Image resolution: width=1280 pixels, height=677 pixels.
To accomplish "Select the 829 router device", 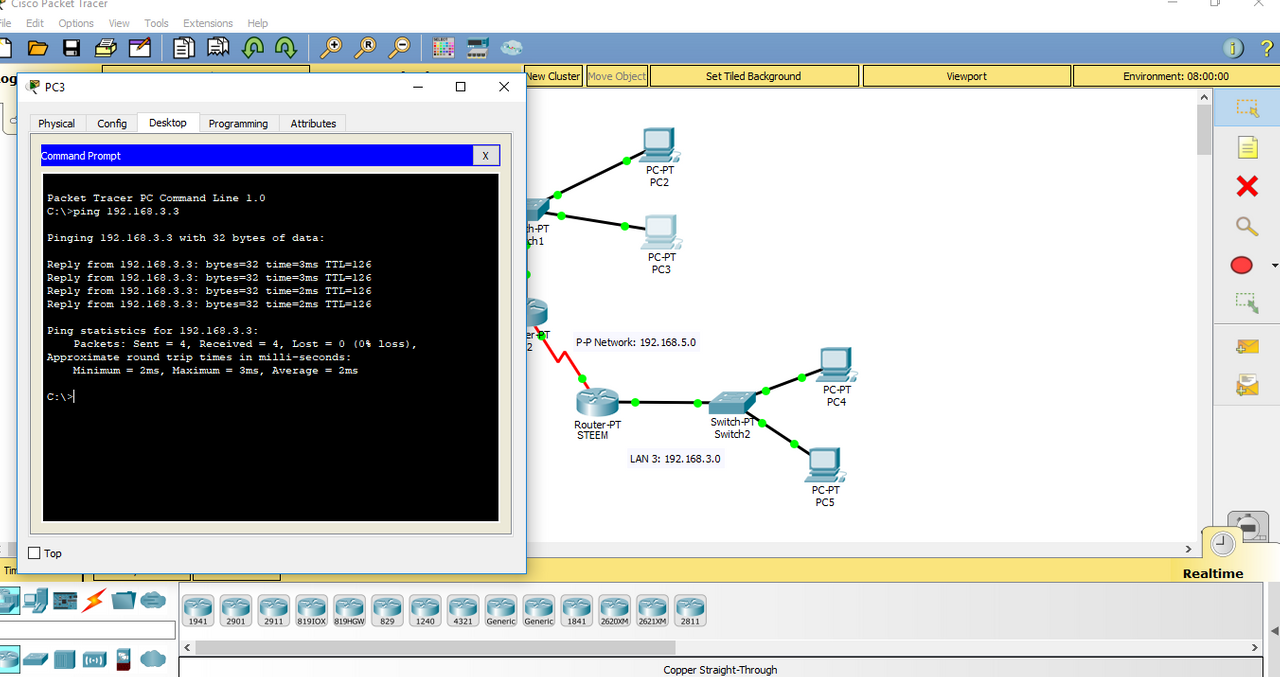I will click(388, 611).
